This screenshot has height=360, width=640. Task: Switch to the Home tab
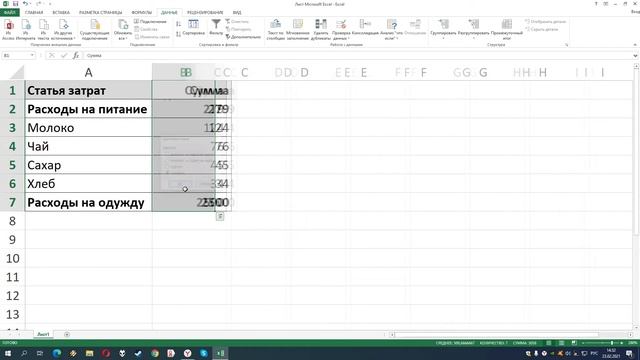[x=34, y=13]
